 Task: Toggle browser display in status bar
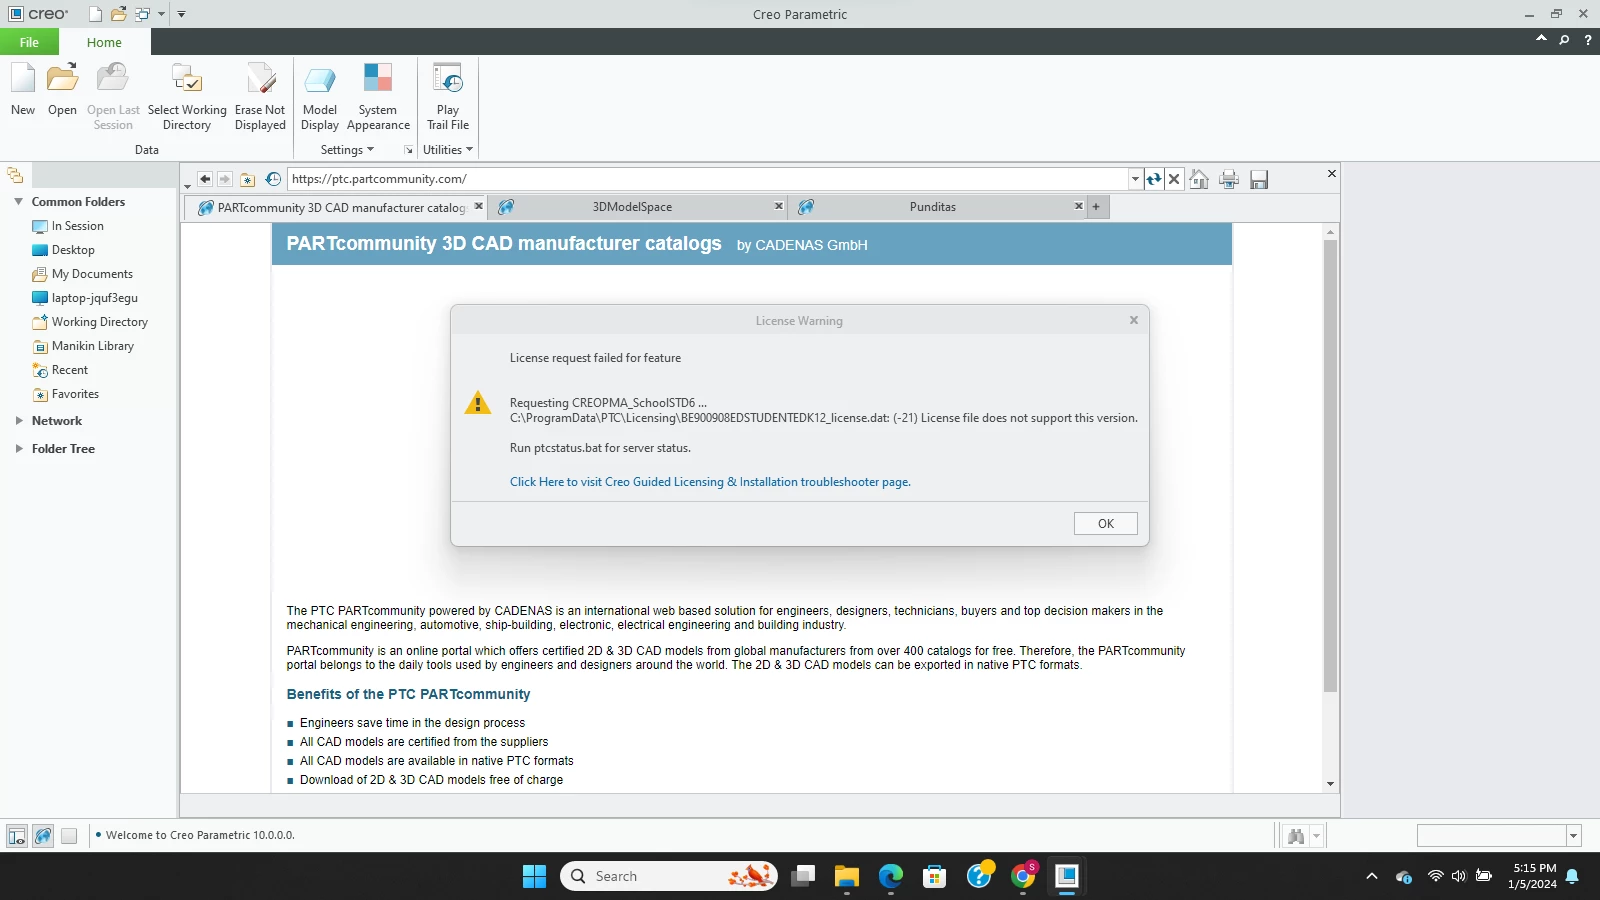point(43,836)
